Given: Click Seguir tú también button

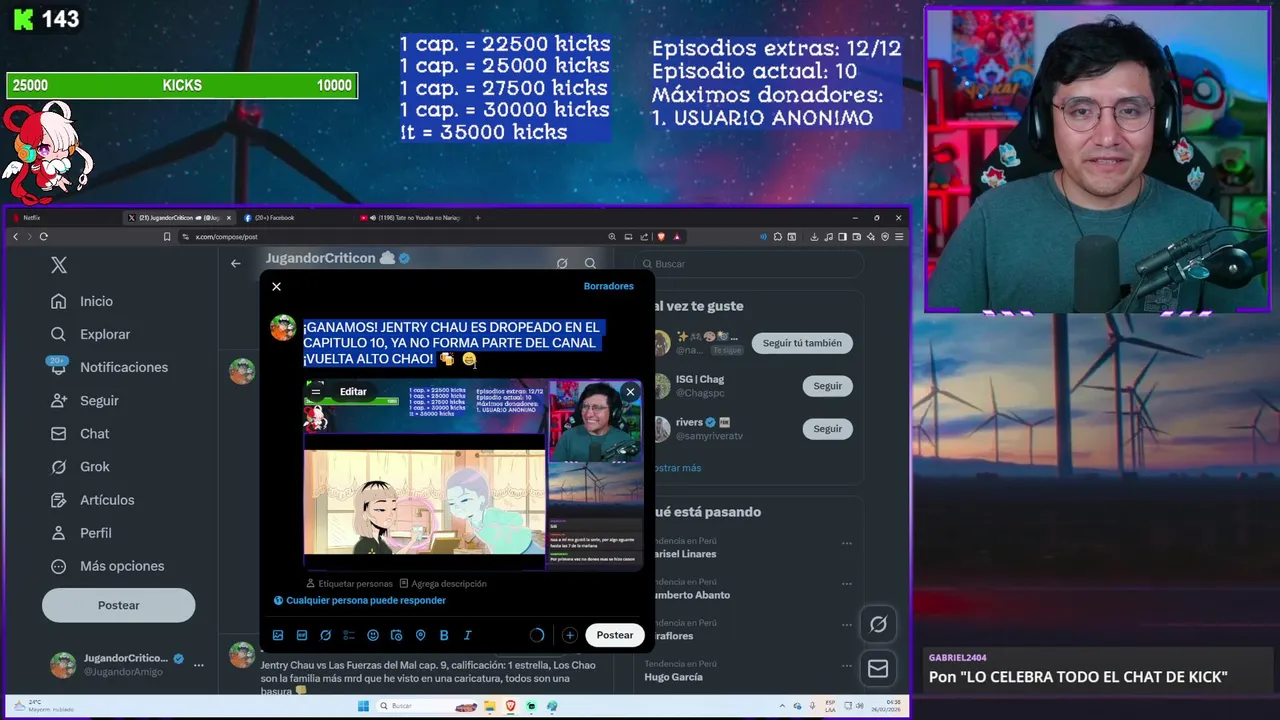Looking at the screenshot, I should [x=802, y=343].
